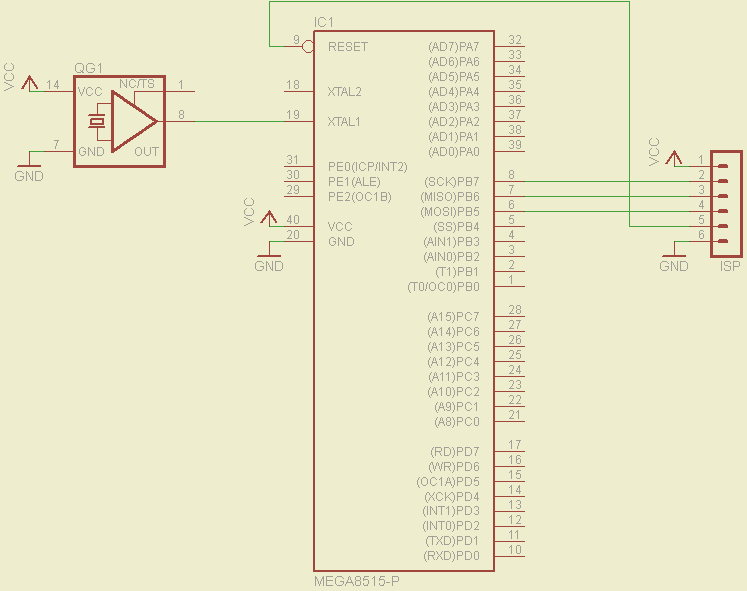Select the ISP connector body
Image resolution: width=747 pixels, height=591 pixels.
730,204
